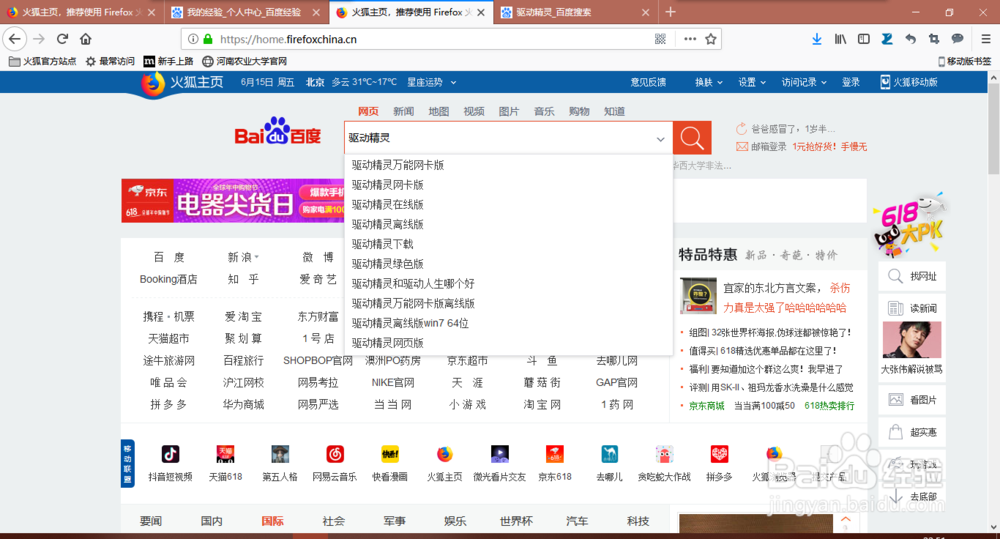Image resolution: width=1000 pixels, height=539 pixels.
Task: Click the page vertical scrollbar thumb
Action: (x=994, y=129)
